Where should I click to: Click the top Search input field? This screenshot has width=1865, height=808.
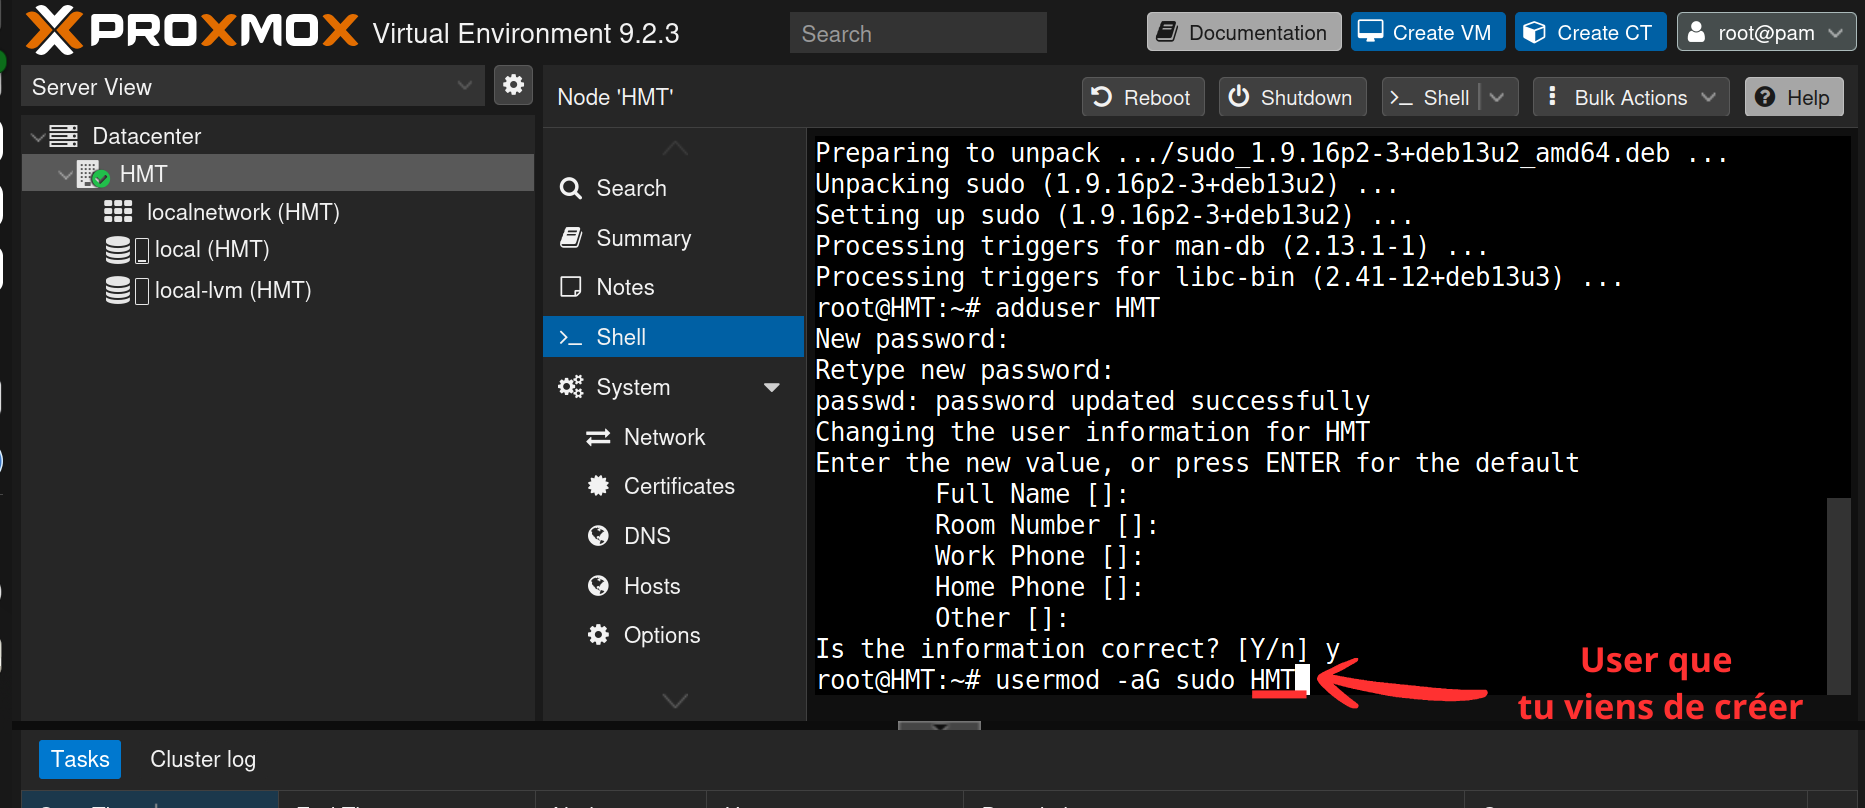(918, 33)
